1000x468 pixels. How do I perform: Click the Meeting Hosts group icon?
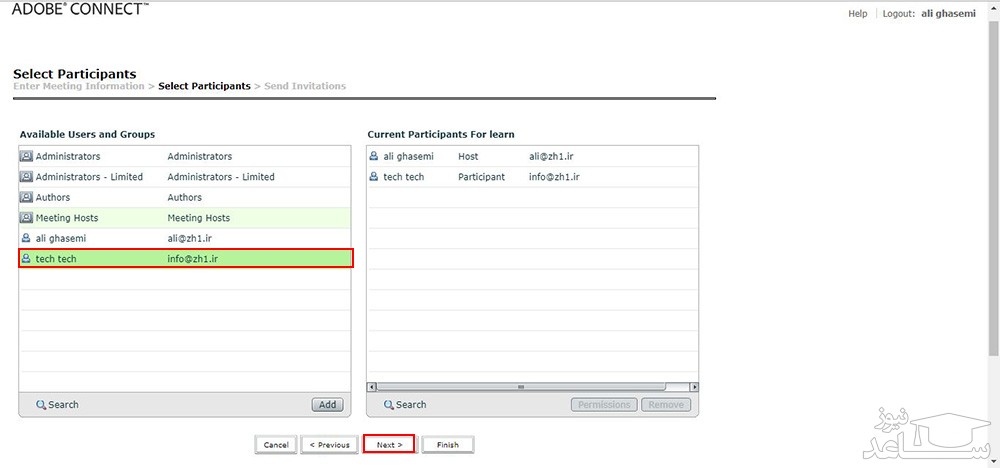click(x=27, y=218)
